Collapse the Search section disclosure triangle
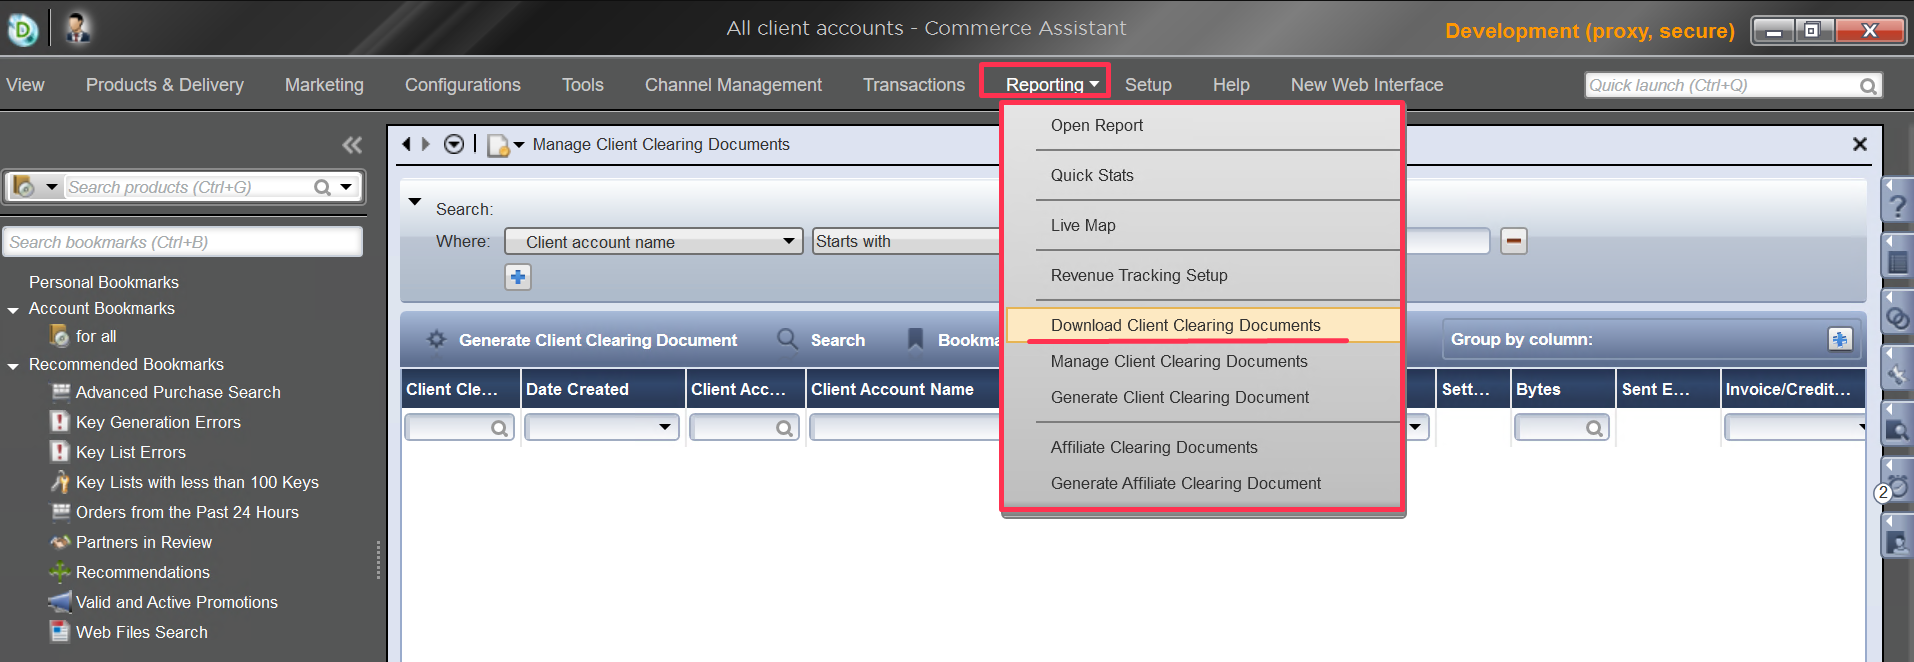 415,202
